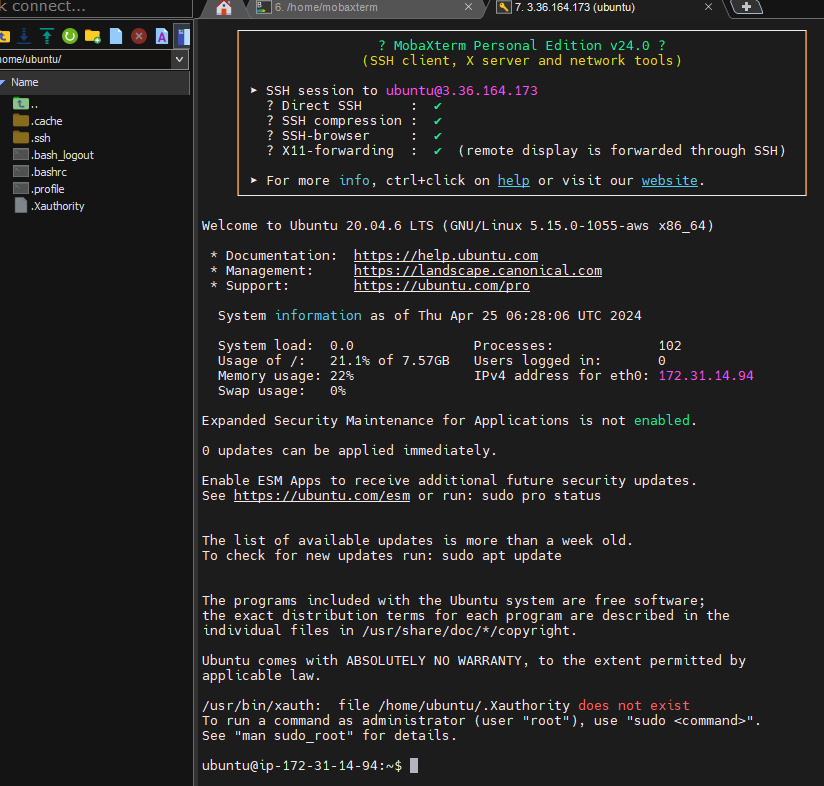The image size is (824, 786).
Task: Click the help link in MobaXterm banner
Action: pos(513,181)
